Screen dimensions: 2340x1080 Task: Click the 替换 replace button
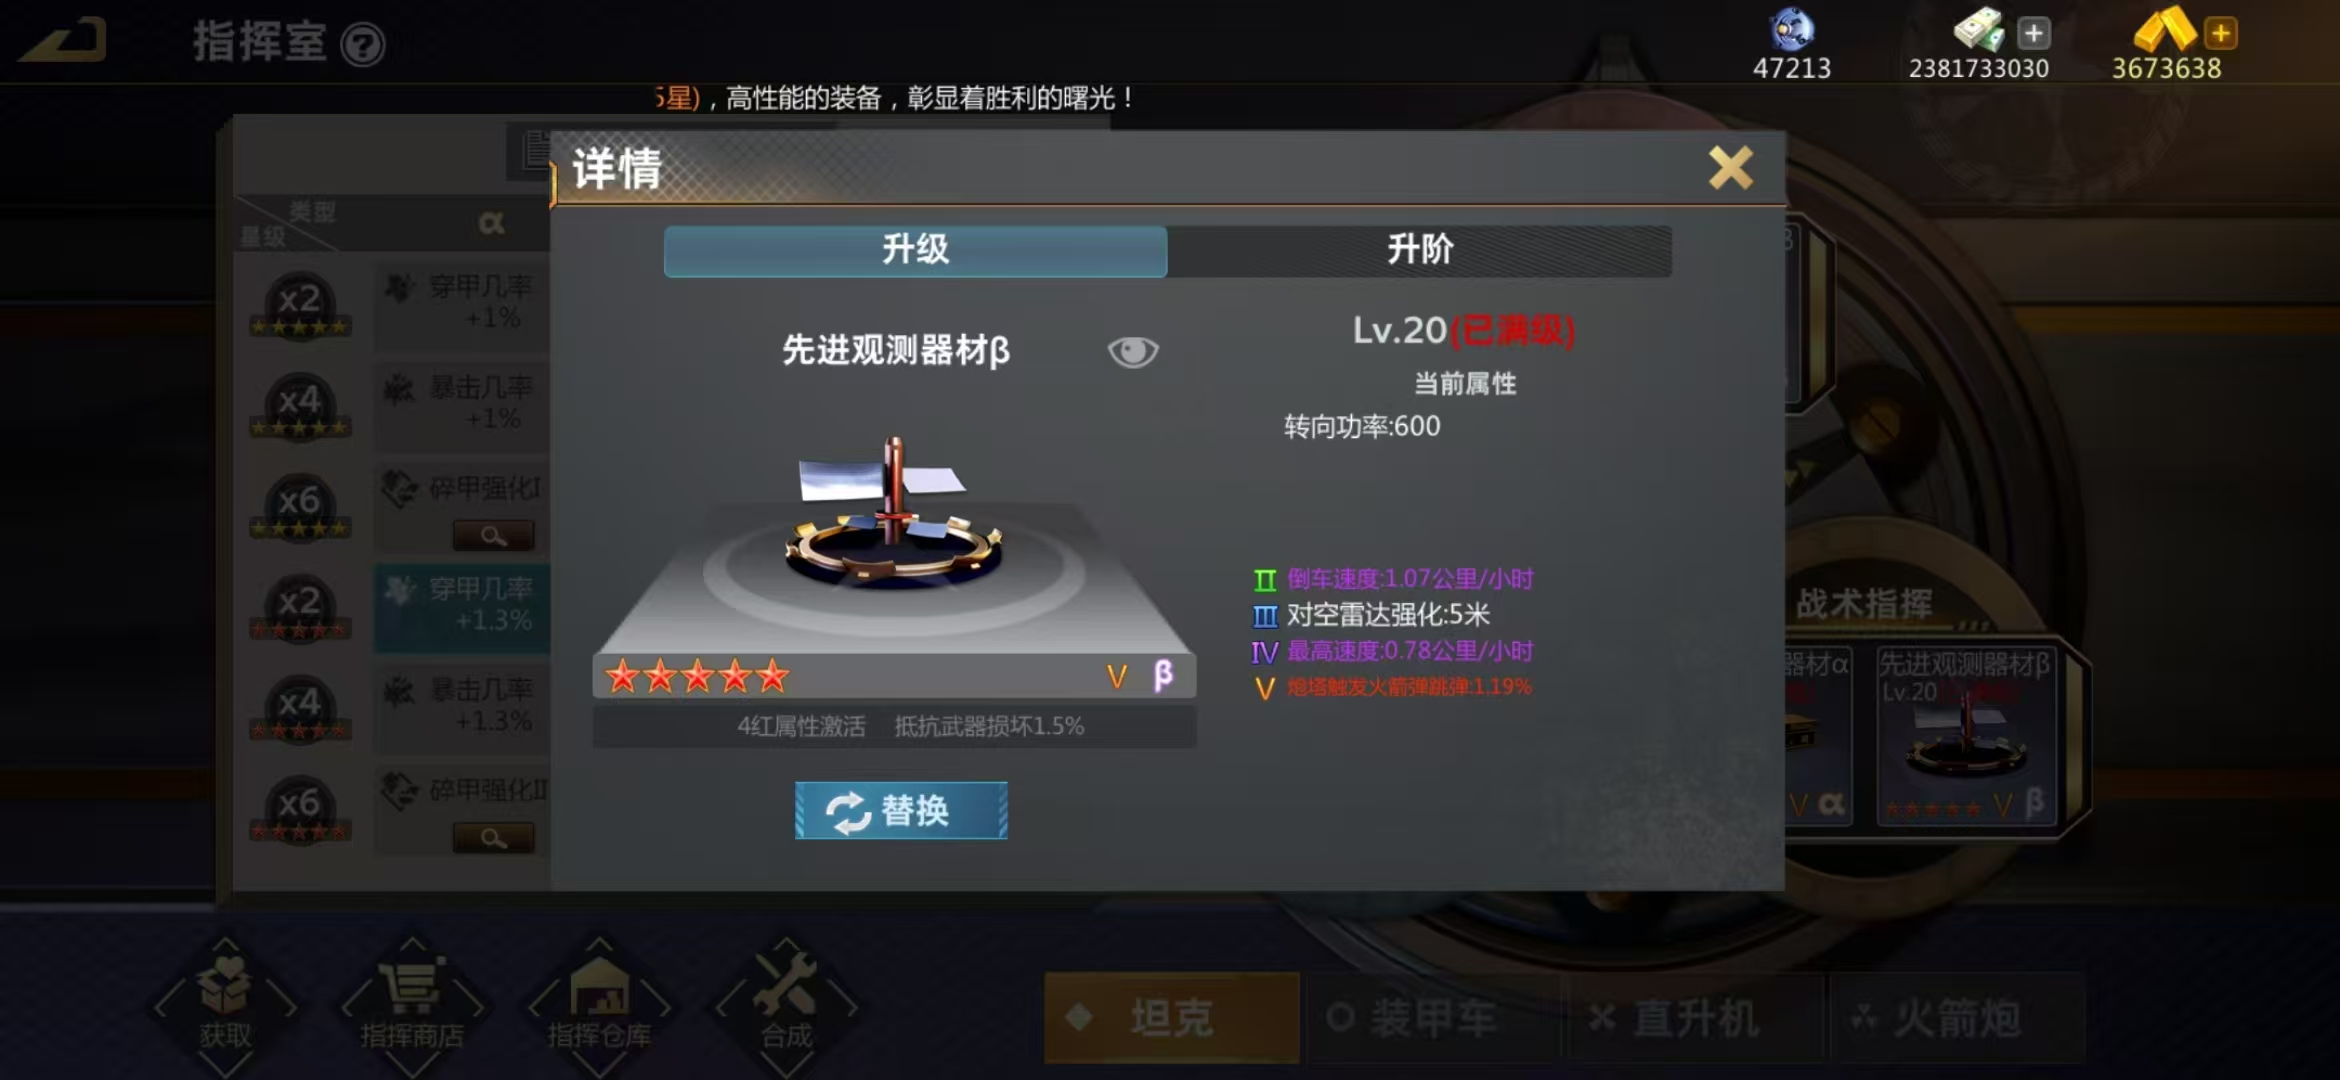coord(901,810)
